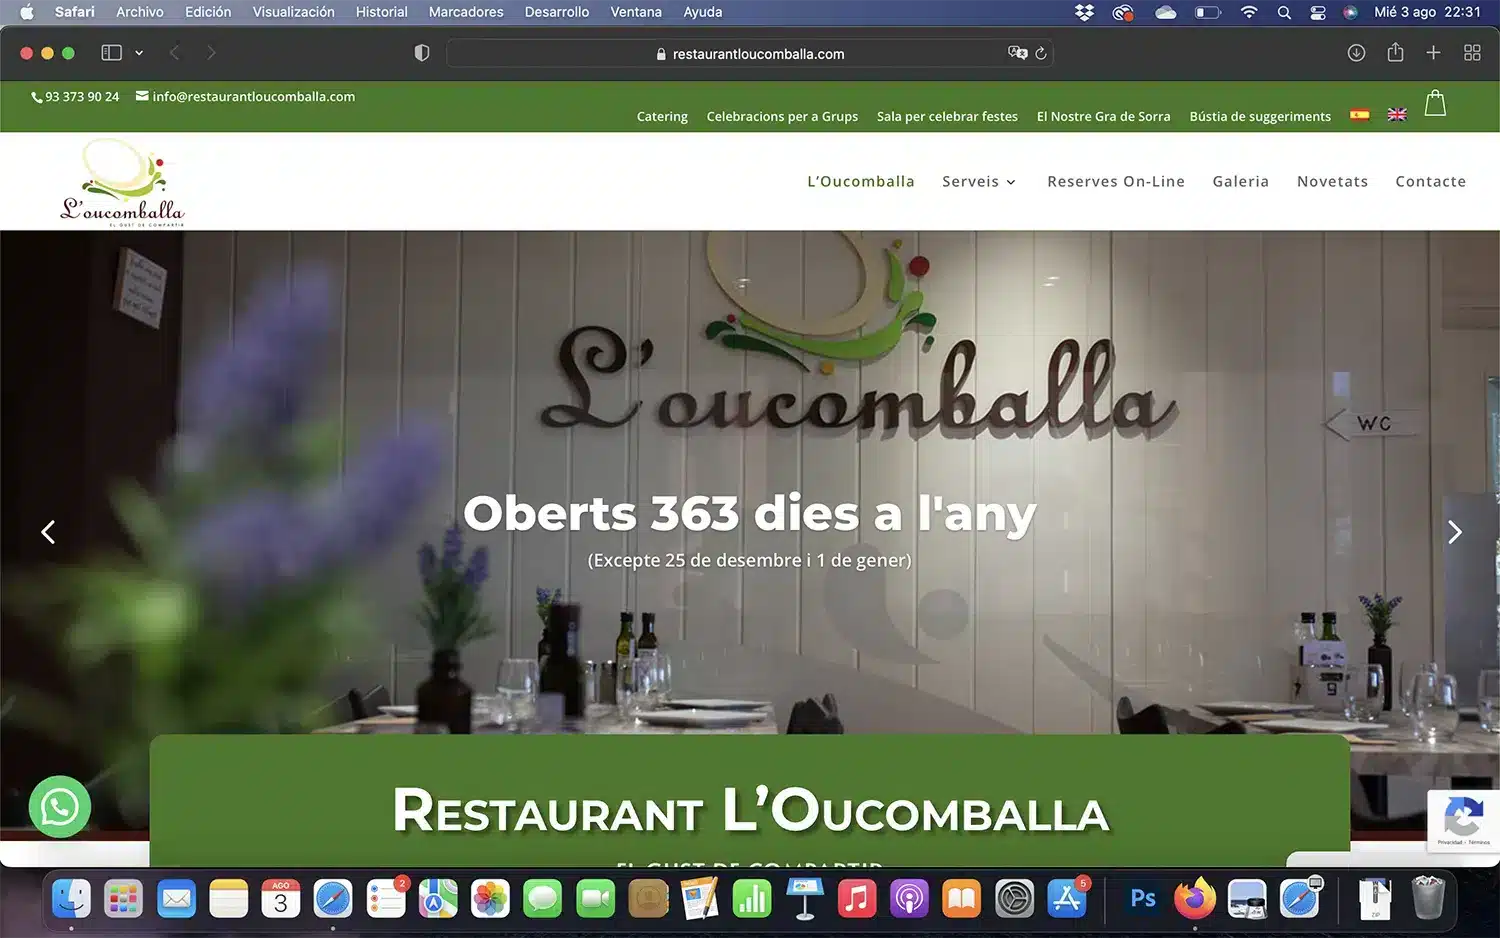Expand the Serveis dropdown menu
This screenshot has height=938, width=1500.
tap(978, 181)
